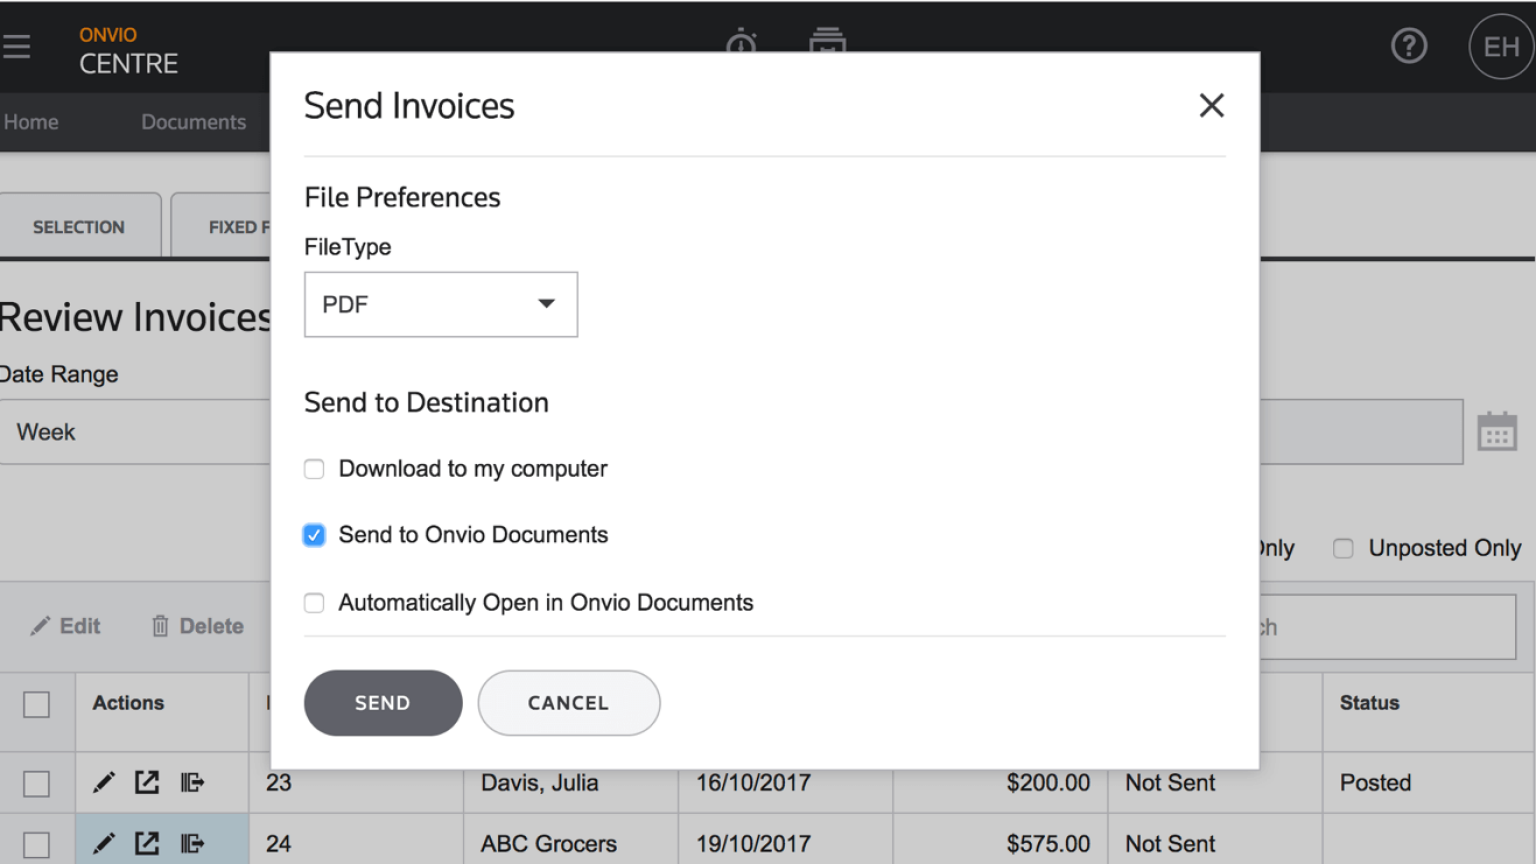Image resolution: width=1536 pixels, height=864 pixels.
Task: Enable Automatically Open in Onvio Documents
Action: [x=314, y=602]
